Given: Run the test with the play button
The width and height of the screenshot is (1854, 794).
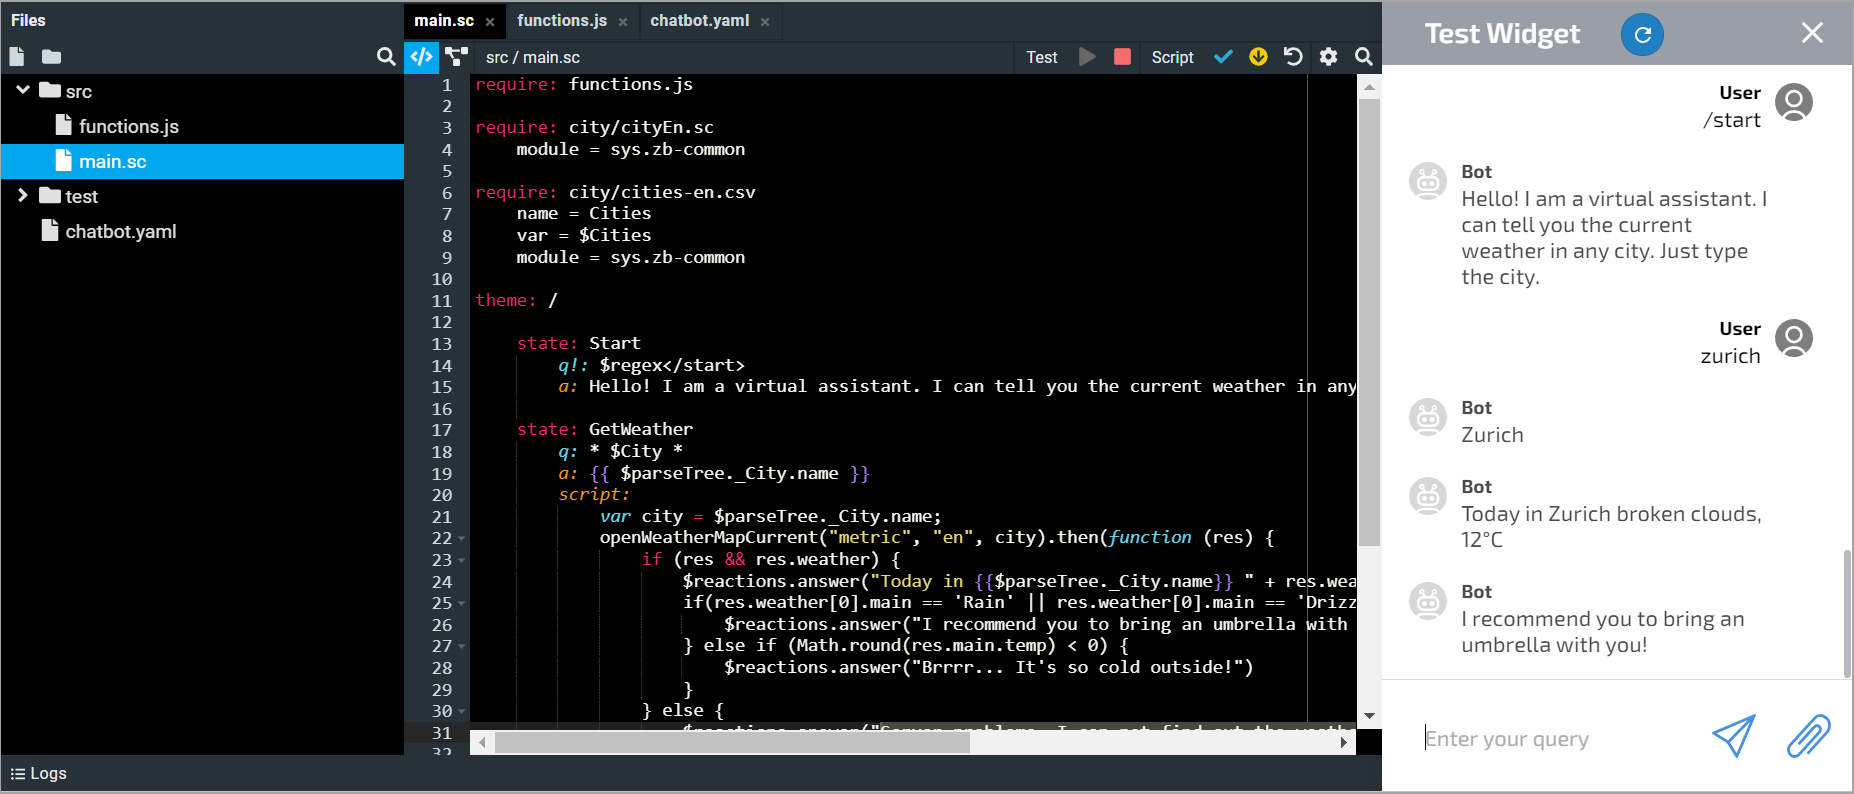Looking at the screenshot, I should (x=1087, y=57).
